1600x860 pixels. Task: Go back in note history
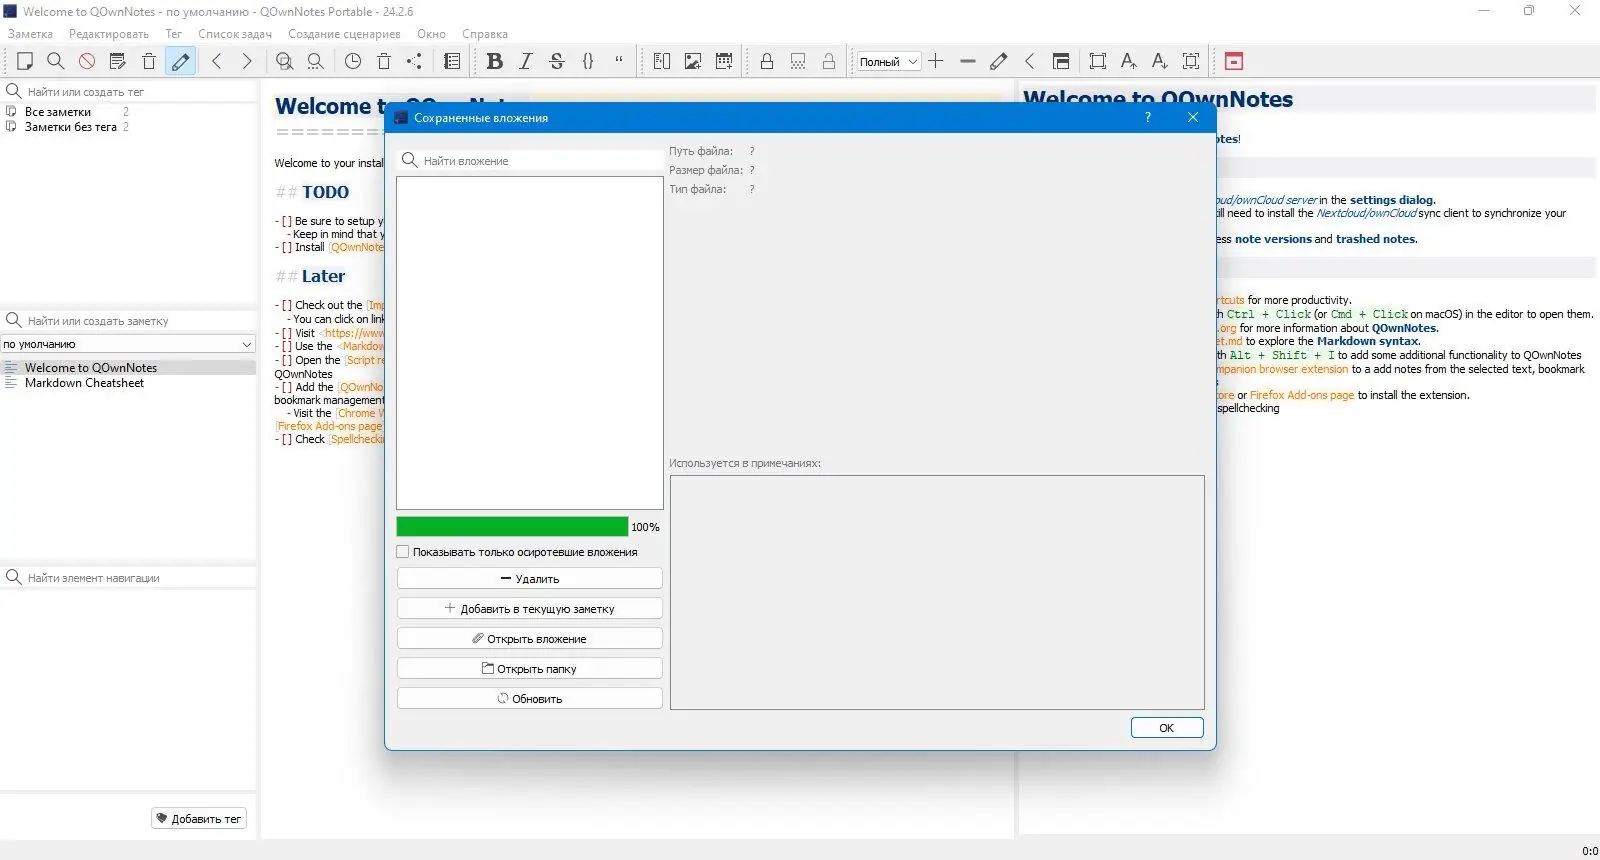216,61
